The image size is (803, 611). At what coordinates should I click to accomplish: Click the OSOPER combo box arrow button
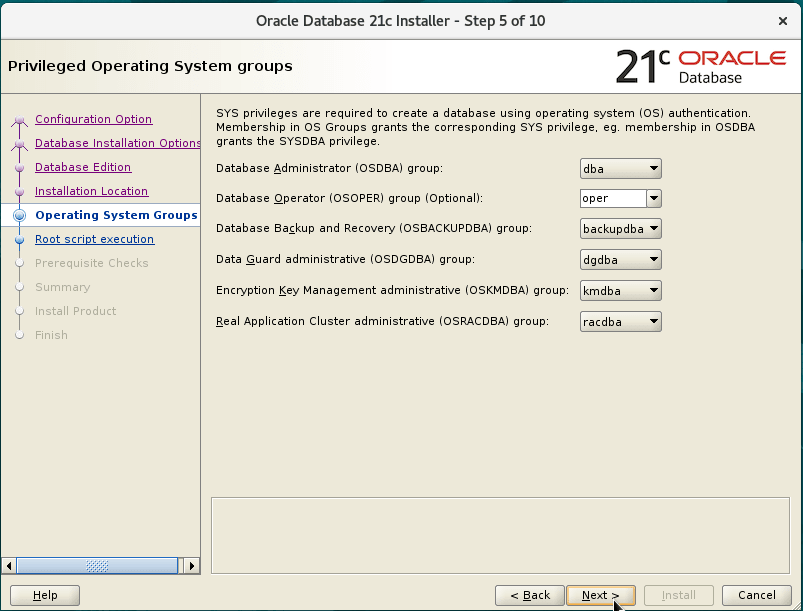pyautogui.click(x=654, y=198)
